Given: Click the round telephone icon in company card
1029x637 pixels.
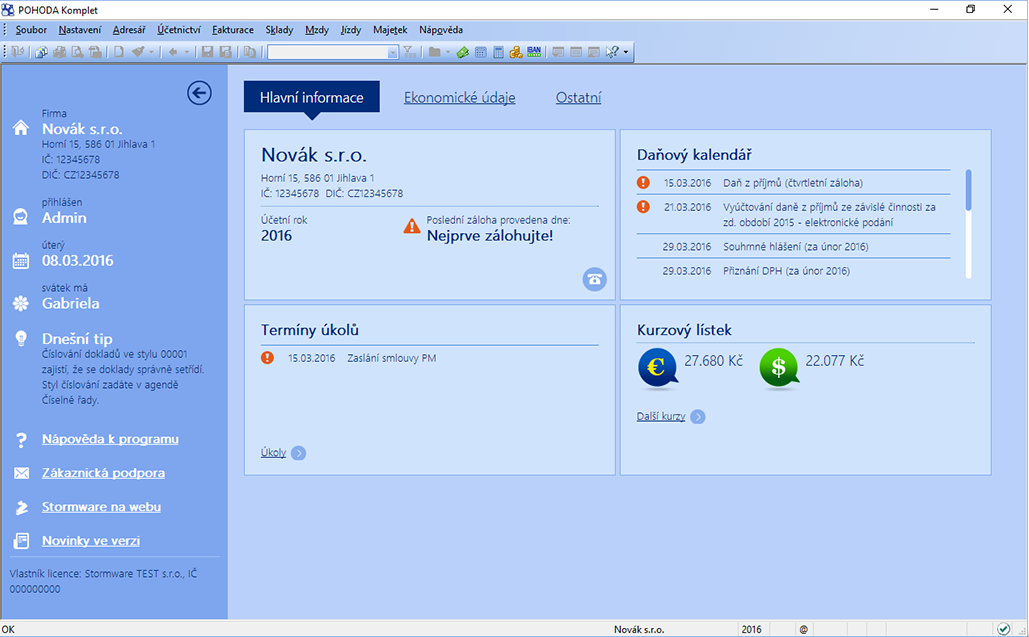Looking at the screenshot, I should [595, 279].
